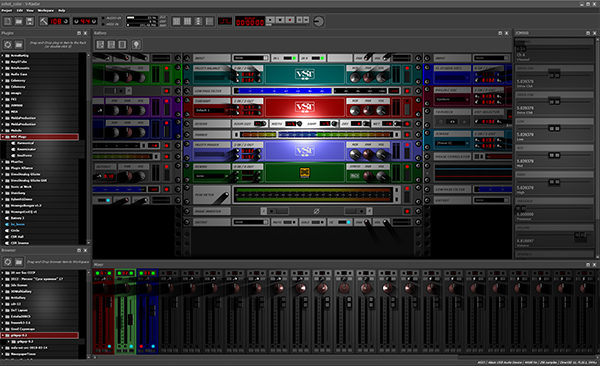
Task: Select the third workspace layout icon in the toolbar
Action: coord(198,21)
